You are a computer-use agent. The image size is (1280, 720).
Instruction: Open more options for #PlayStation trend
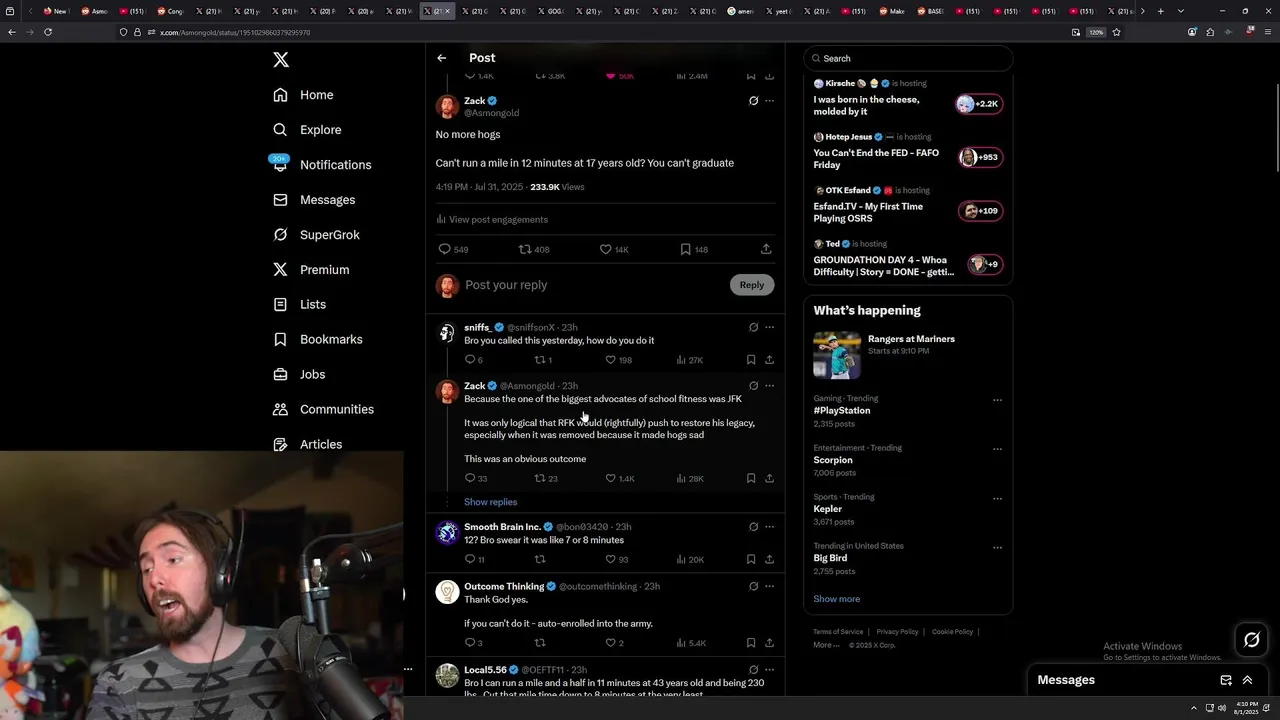click(x=997, y=400)
